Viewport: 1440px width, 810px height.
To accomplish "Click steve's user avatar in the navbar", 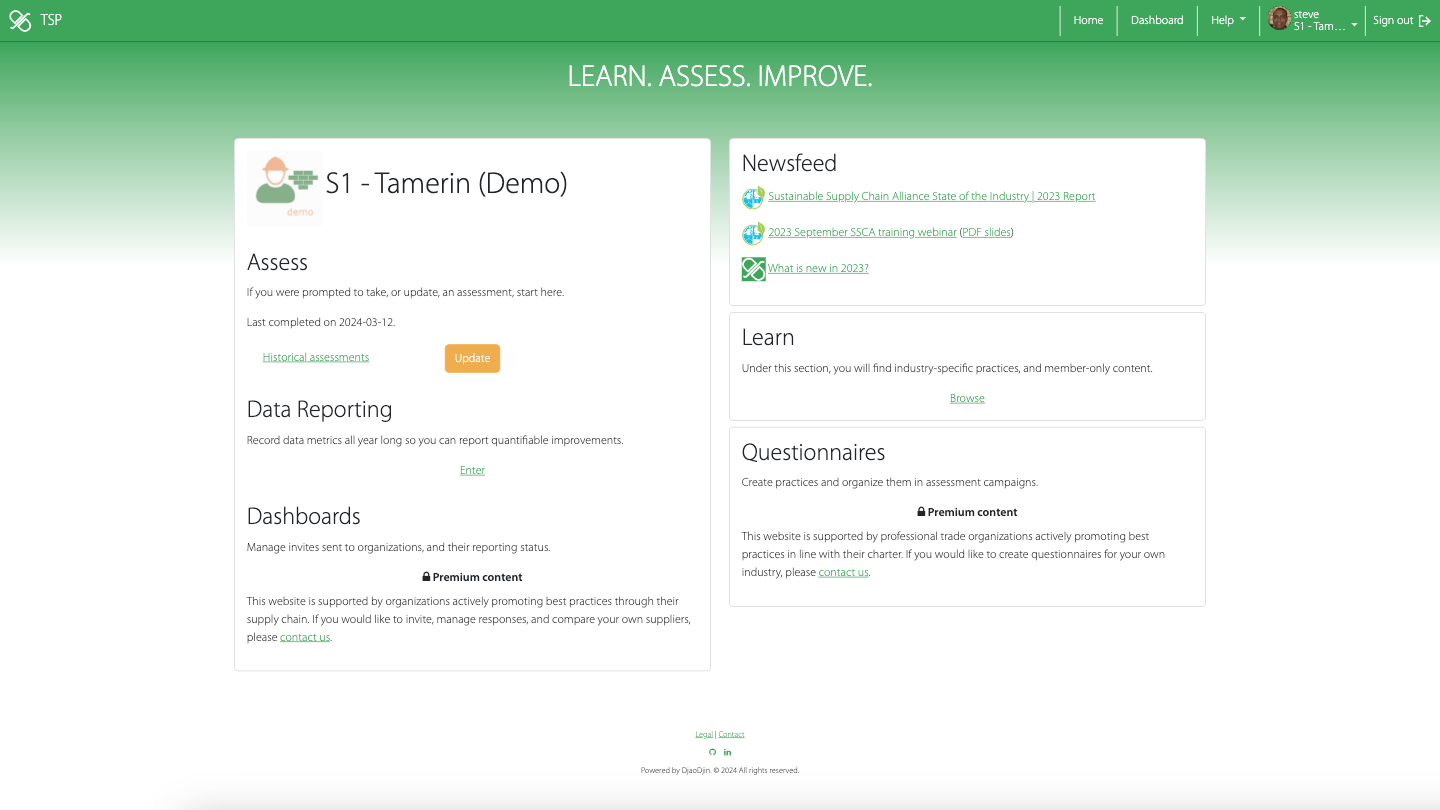I will 1279,19.
